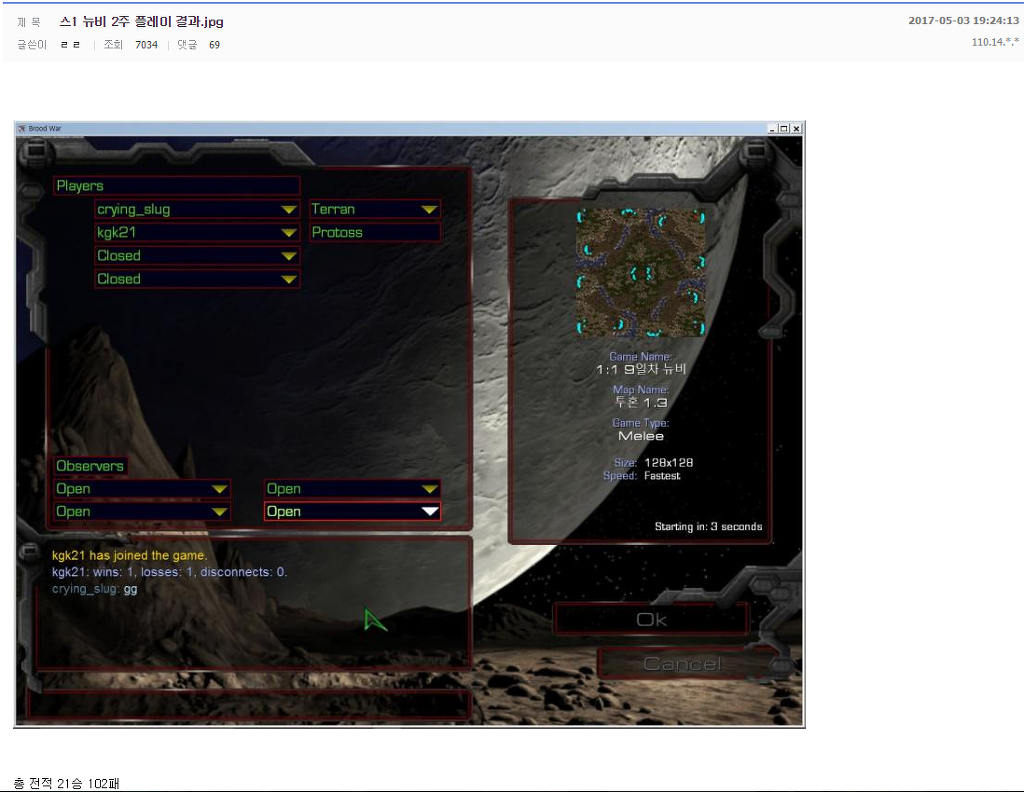Maximize the Brood War window
1024x792 pixels.
coord(784,129)
